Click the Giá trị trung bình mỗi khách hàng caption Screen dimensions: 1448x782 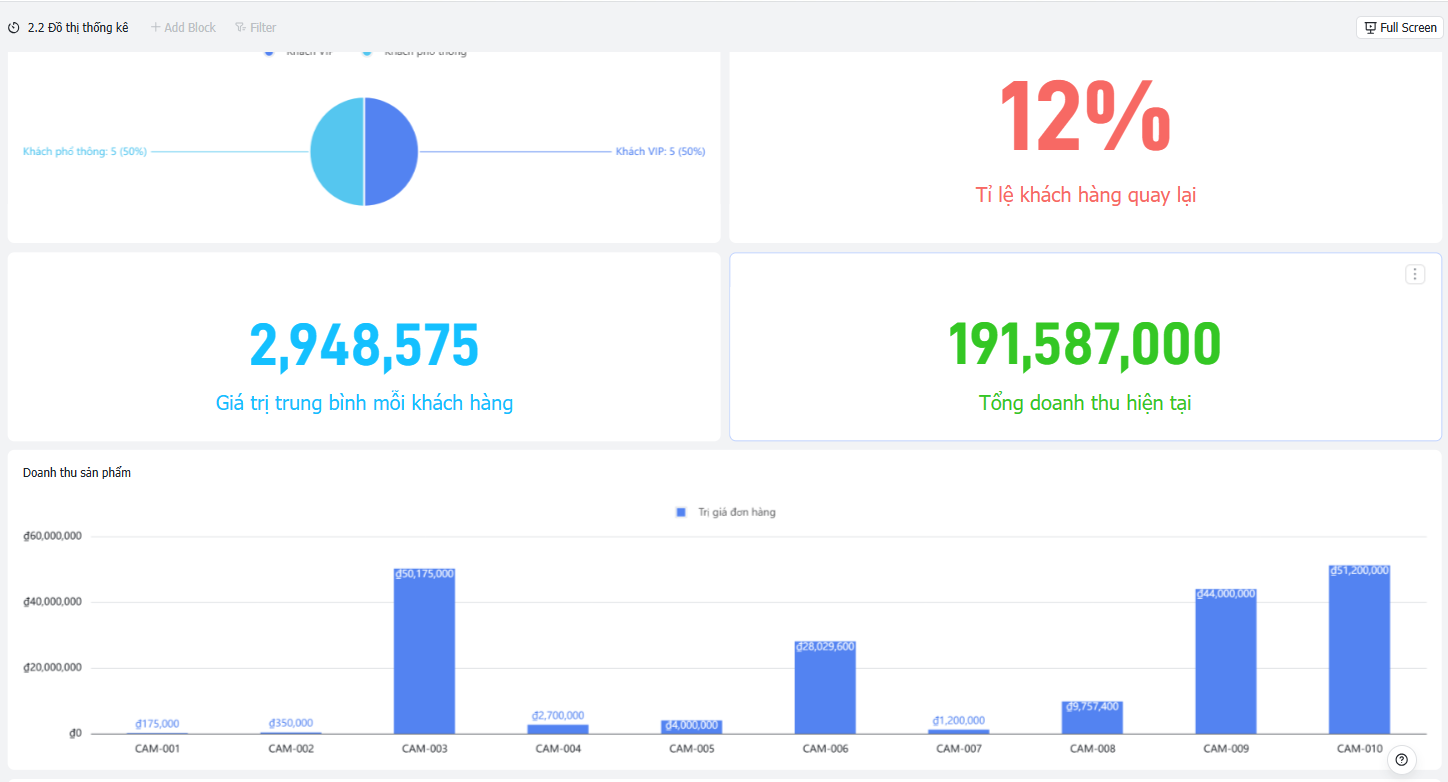pos(364,404)
